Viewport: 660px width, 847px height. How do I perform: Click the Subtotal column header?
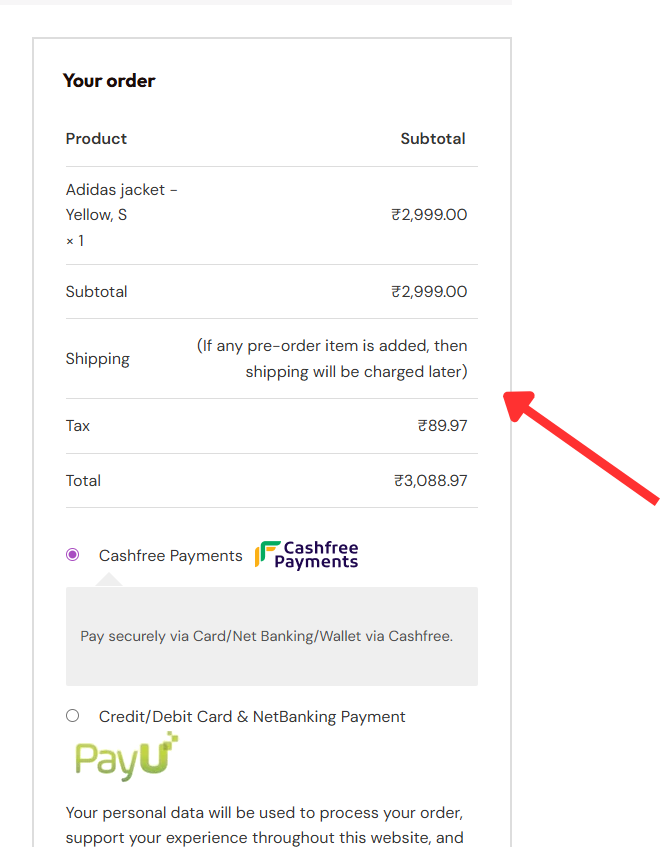click(432, 139)
